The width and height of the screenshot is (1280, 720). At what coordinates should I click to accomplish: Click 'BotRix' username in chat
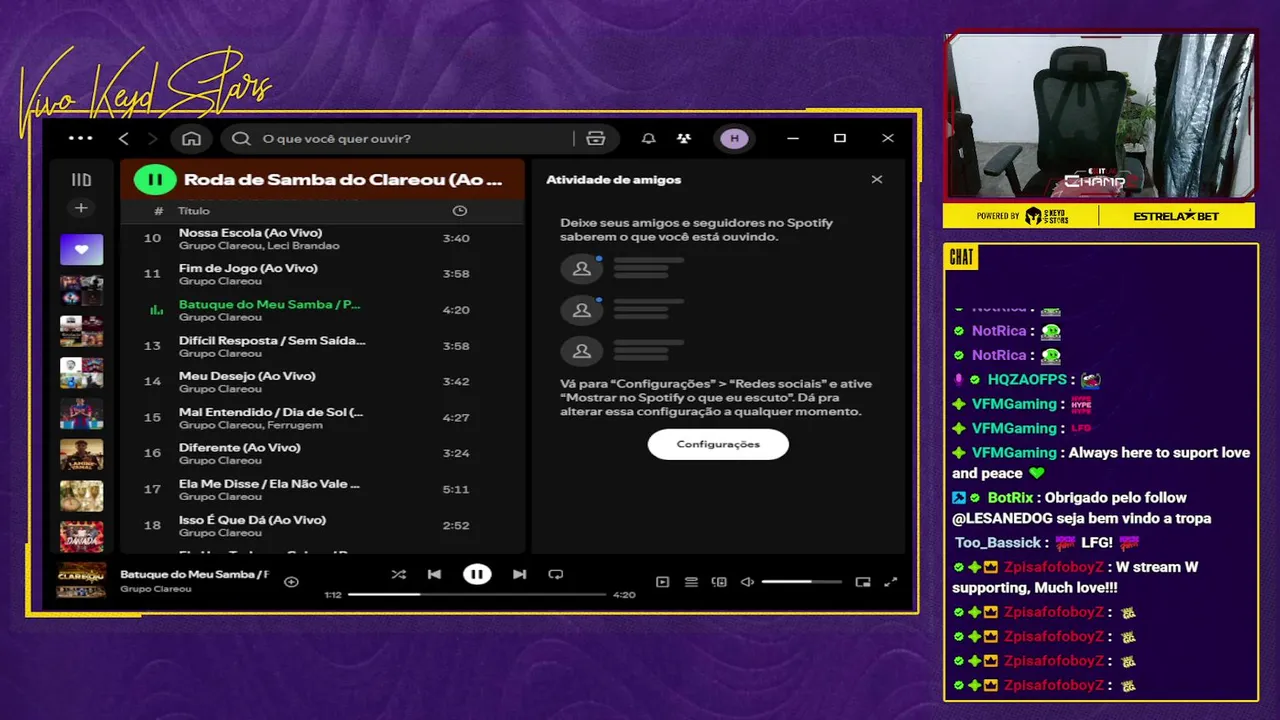[1010, 498]
